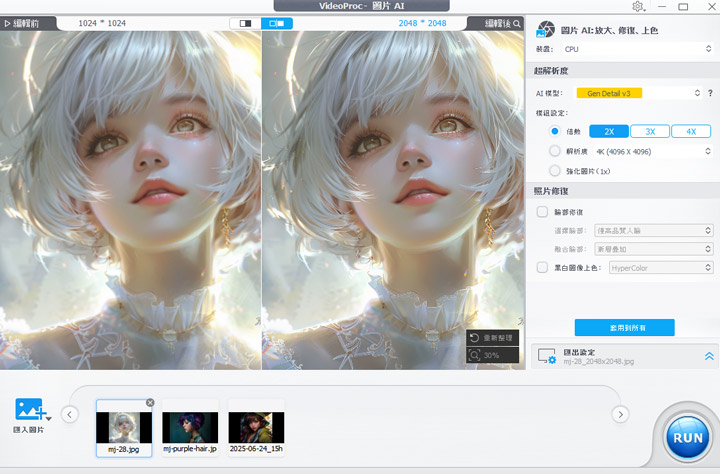Switch to single-image preview mode
720x474 pixels.
(x=245, y=23)
